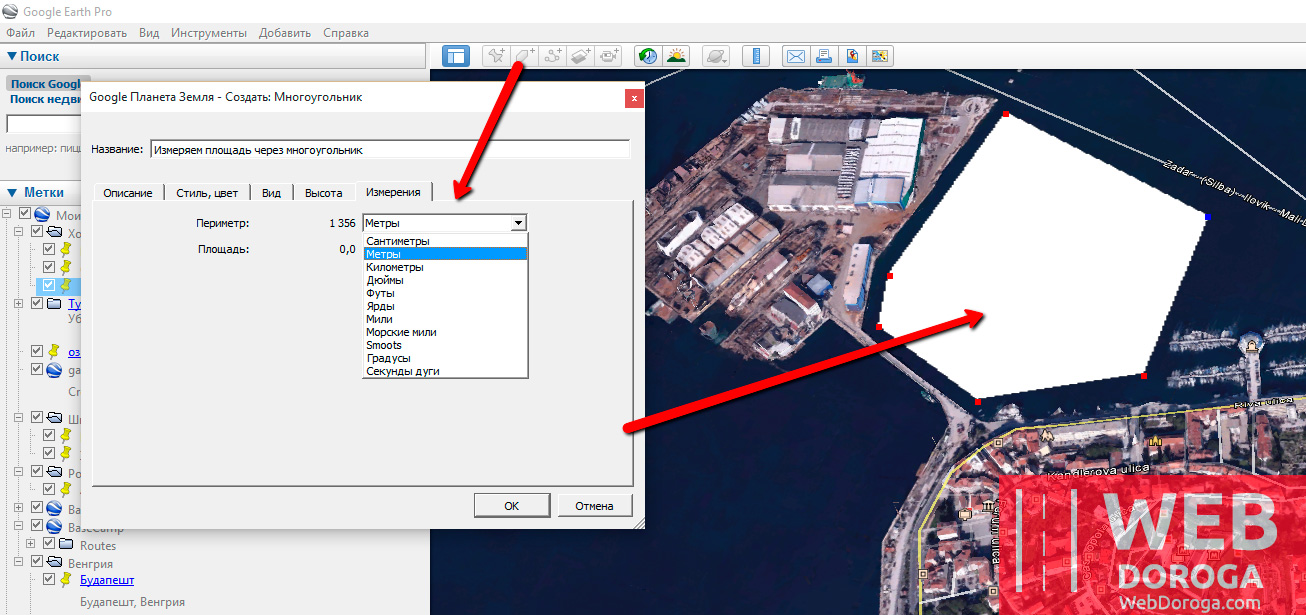Show historical imagery with clock icon
The width and height of the screenshot is (1306, 615).
click(648, 57)
